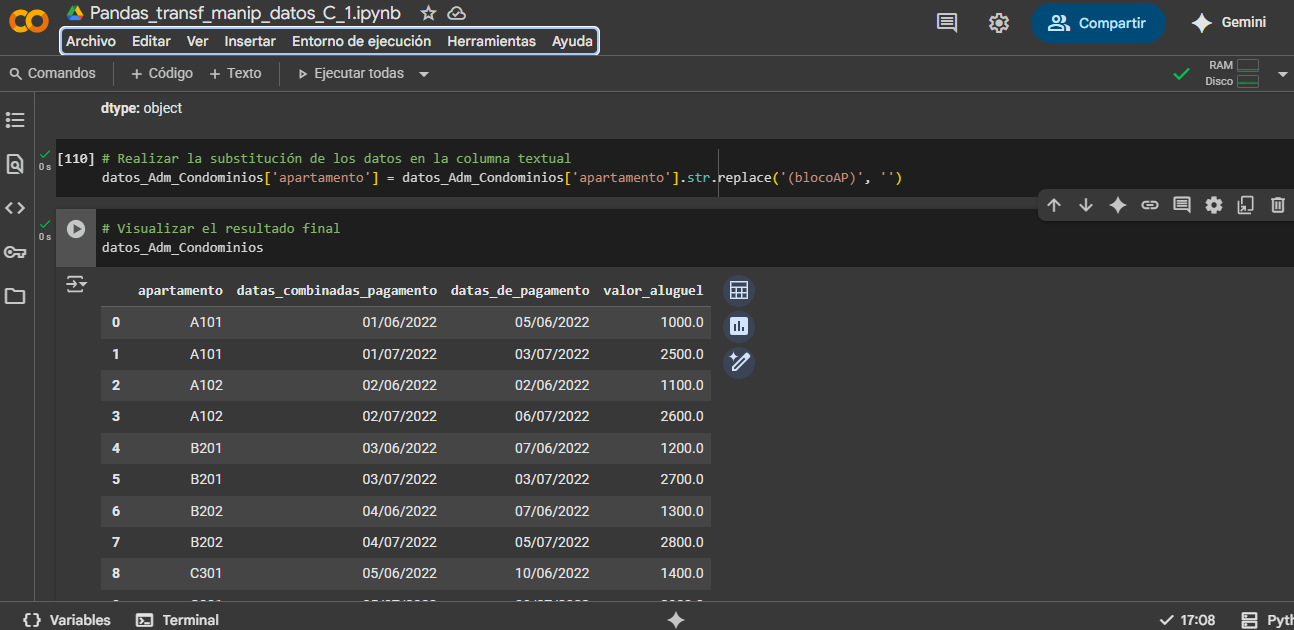
Task: Convert the dataframe to an interactive table
Action: pyautogui.click(x=739, y=291)
